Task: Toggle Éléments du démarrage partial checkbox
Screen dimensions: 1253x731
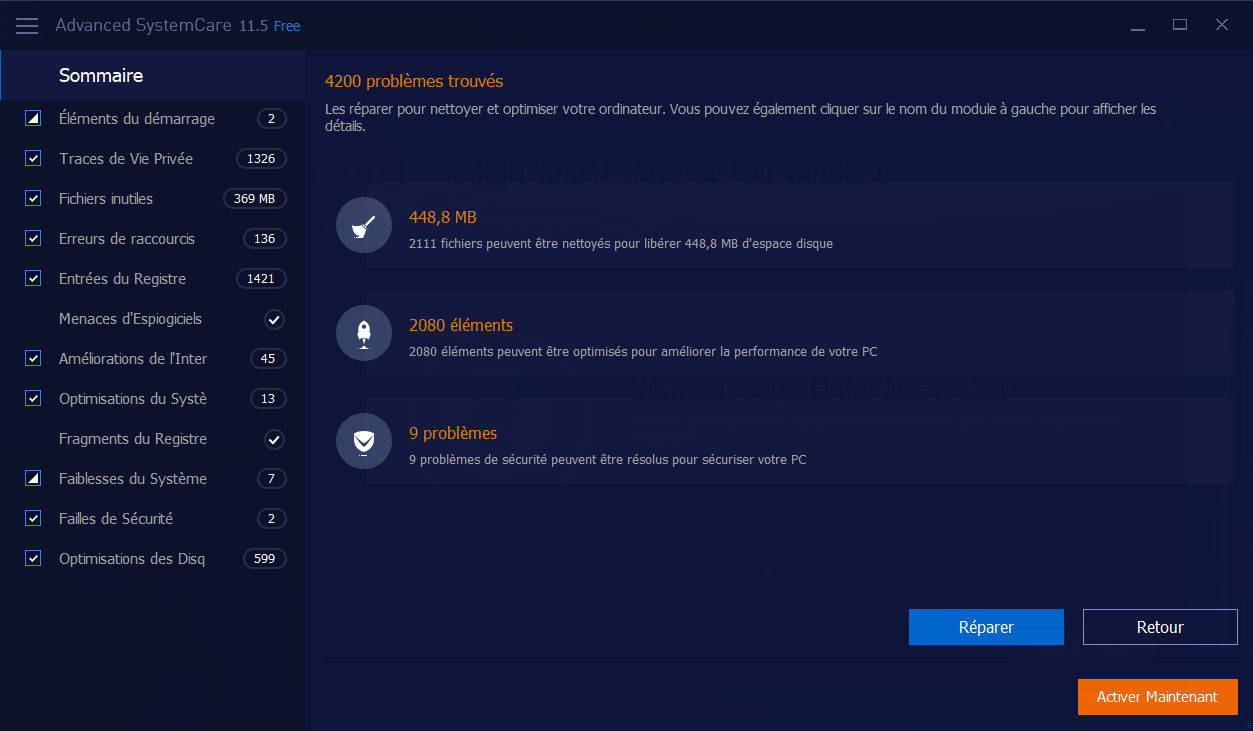Action: [x=33, y=119]
